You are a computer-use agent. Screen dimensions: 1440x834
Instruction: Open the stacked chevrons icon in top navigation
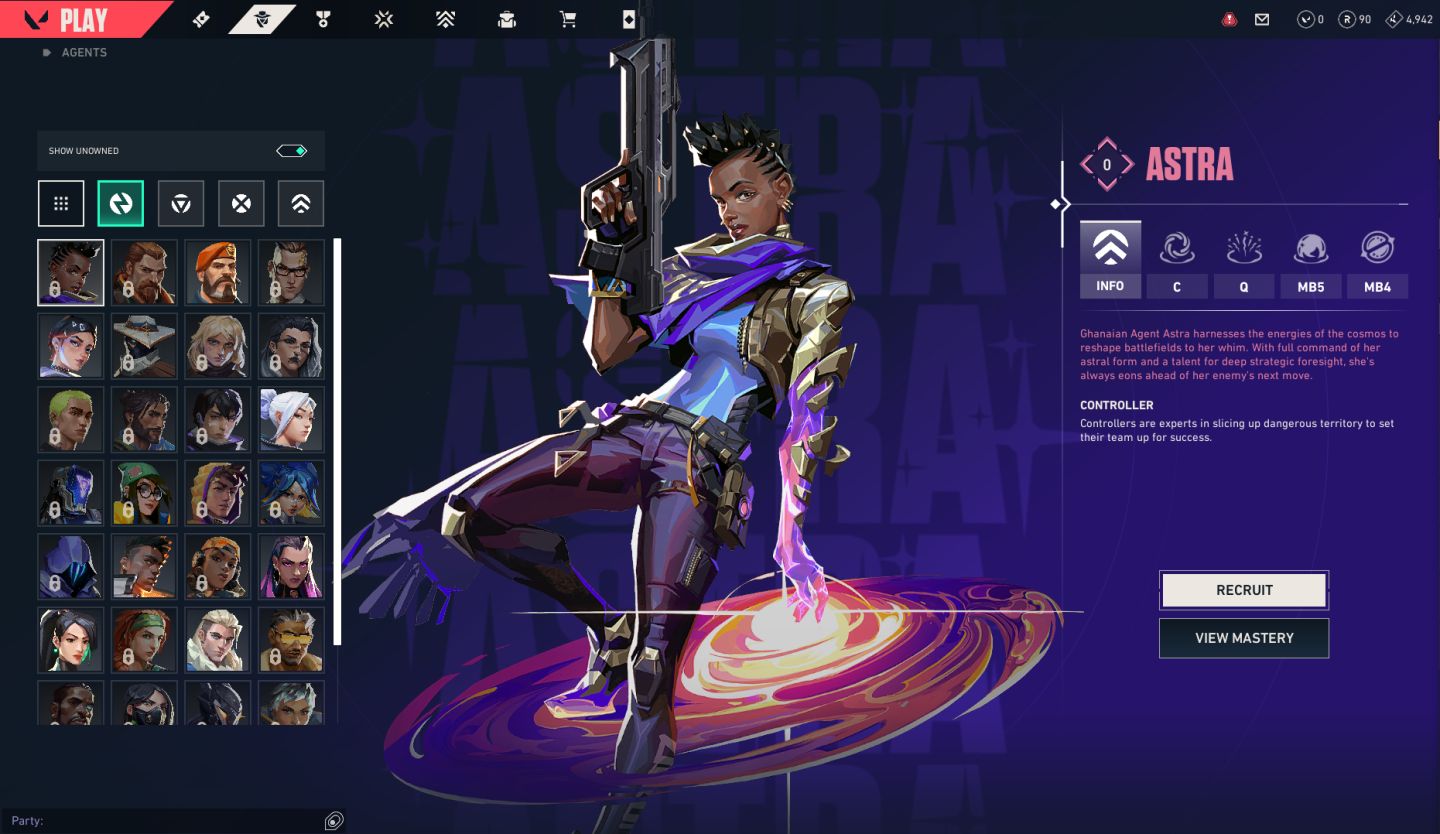(446, 19)
